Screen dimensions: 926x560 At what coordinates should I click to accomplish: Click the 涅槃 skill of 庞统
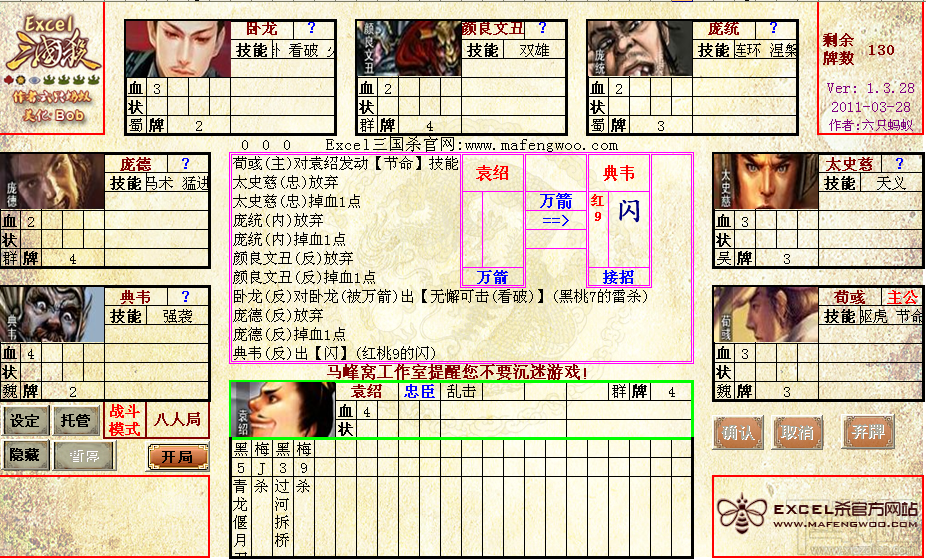click(783, 50)
